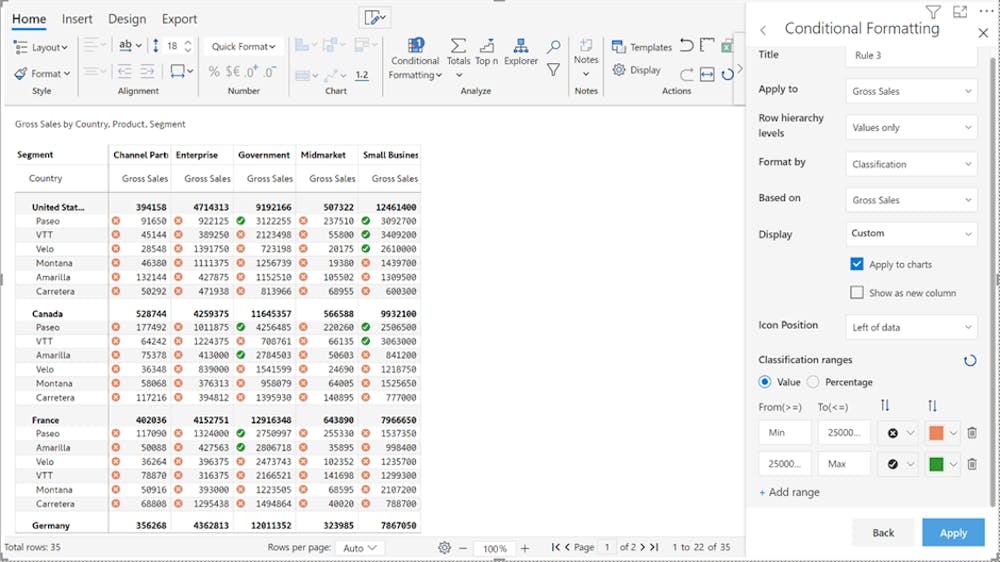Screen dimensions: 1000x562
Task: Expand the Icon Position dropdown
Action: click(911, 326)
